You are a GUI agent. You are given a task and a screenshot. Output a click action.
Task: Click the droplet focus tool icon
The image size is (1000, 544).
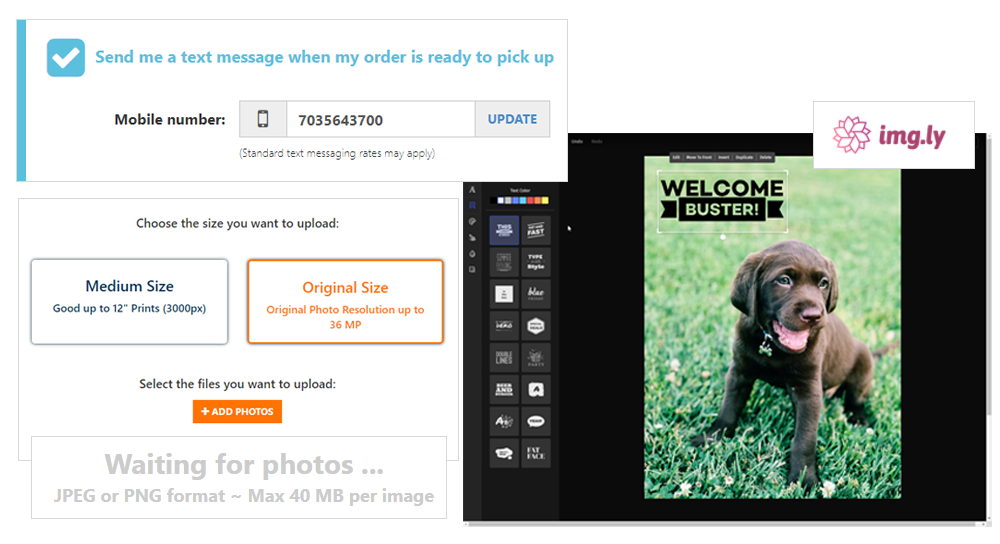pyautogui.click(x=472, y=253)
